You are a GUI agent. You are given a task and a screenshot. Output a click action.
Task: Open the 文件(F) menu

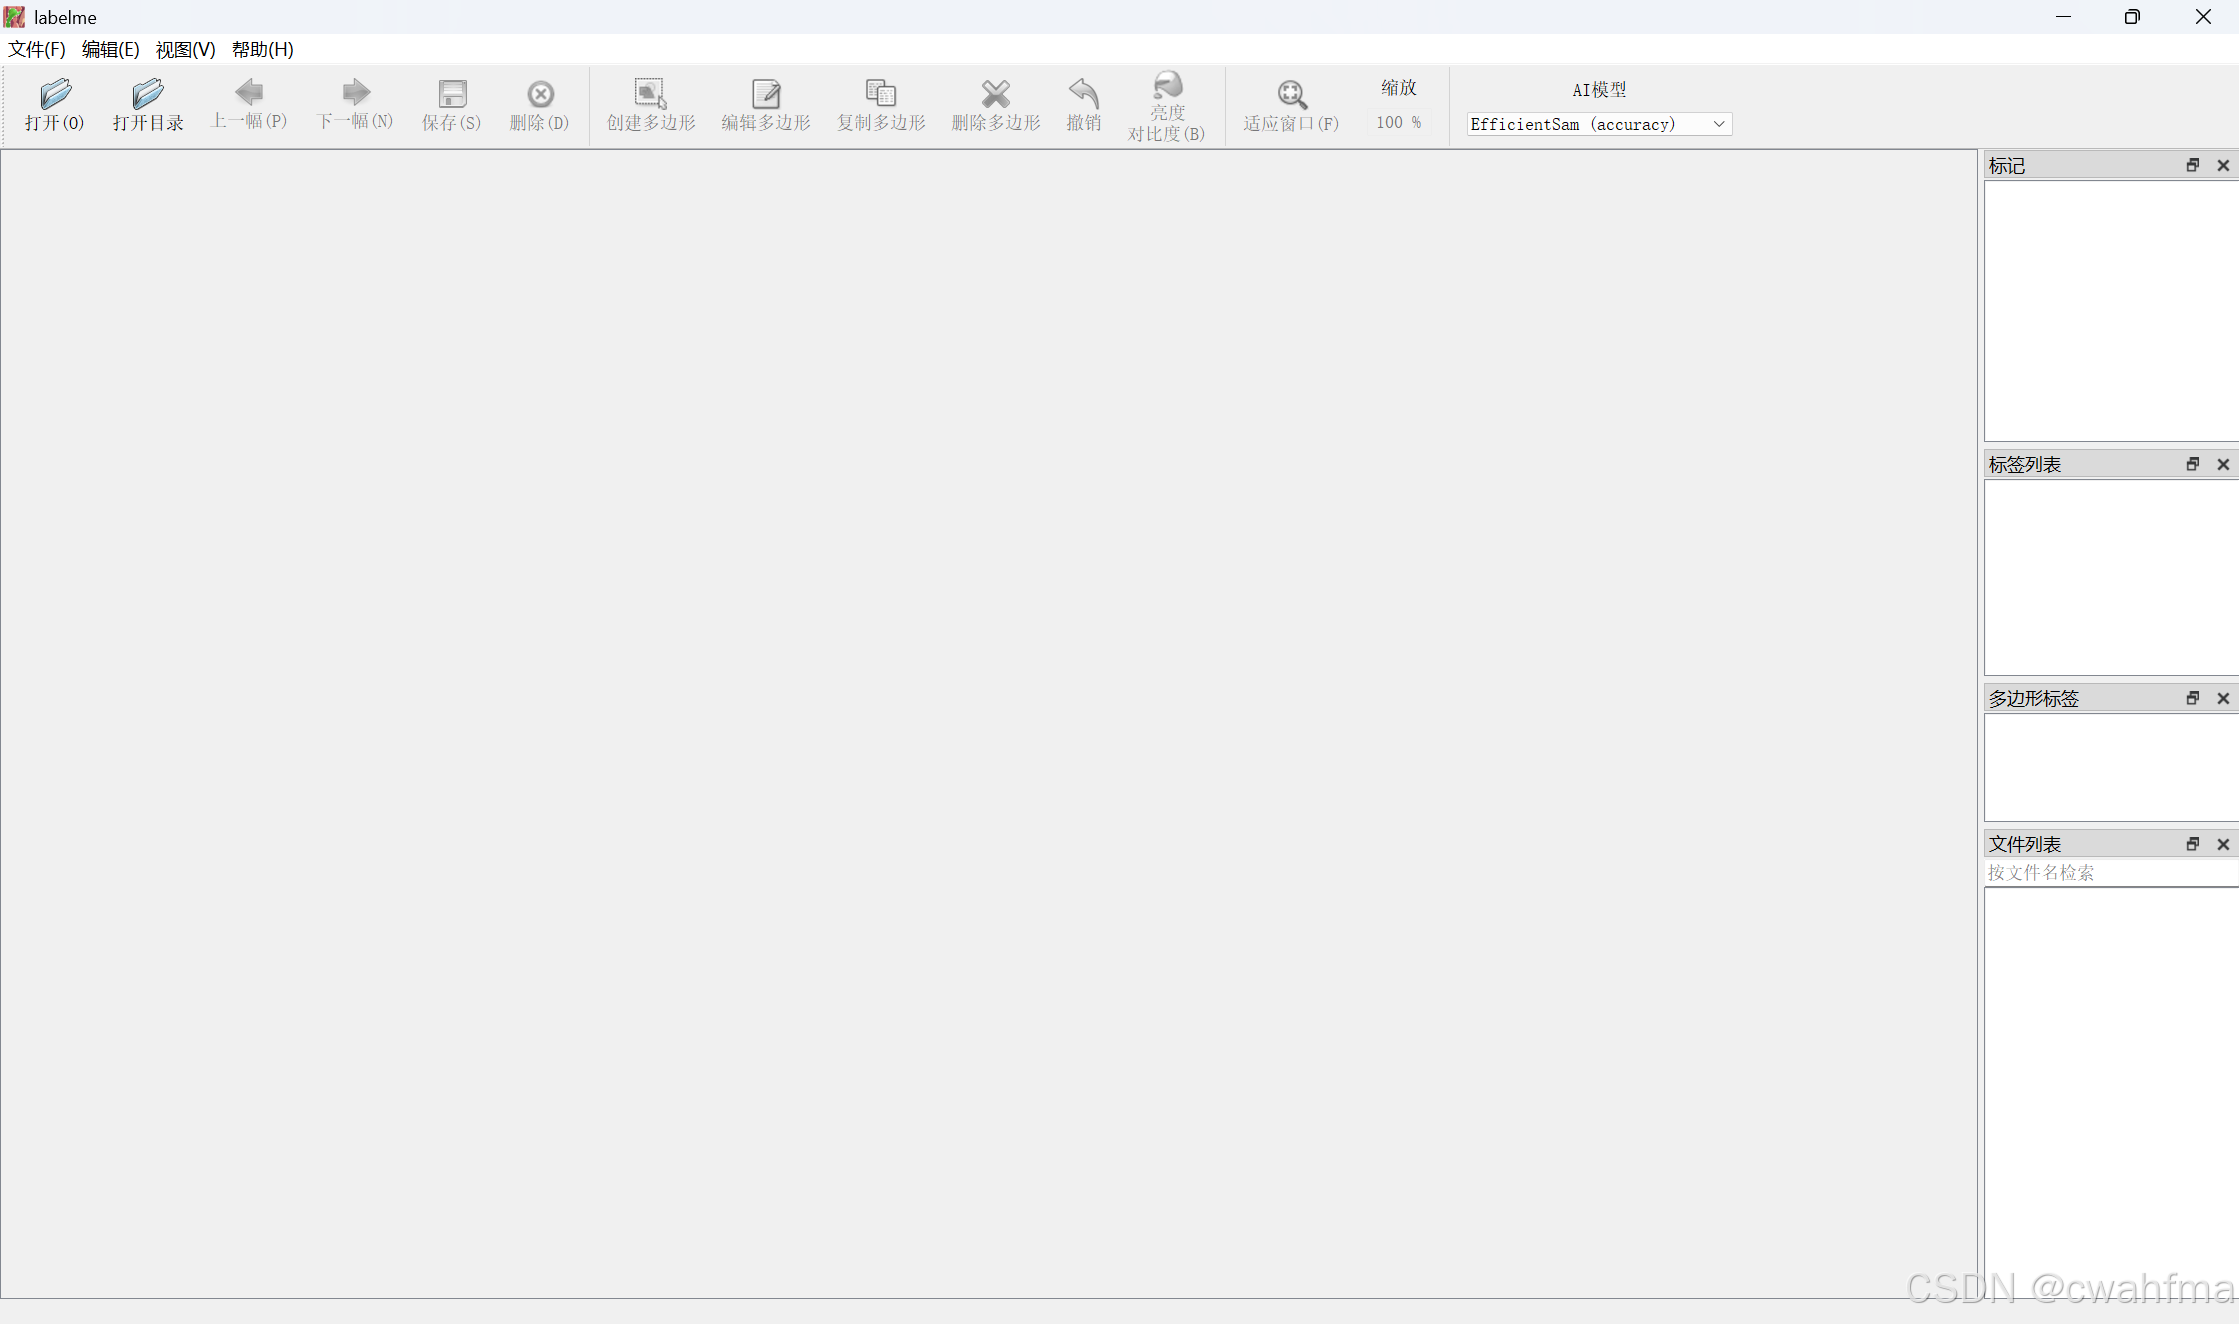(37, 49)
